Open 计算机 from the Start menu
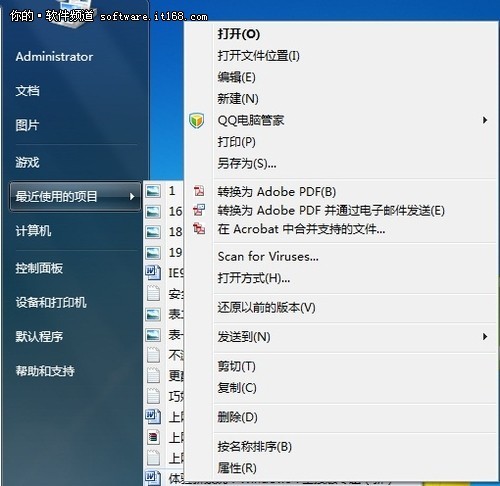 (33, 231)
